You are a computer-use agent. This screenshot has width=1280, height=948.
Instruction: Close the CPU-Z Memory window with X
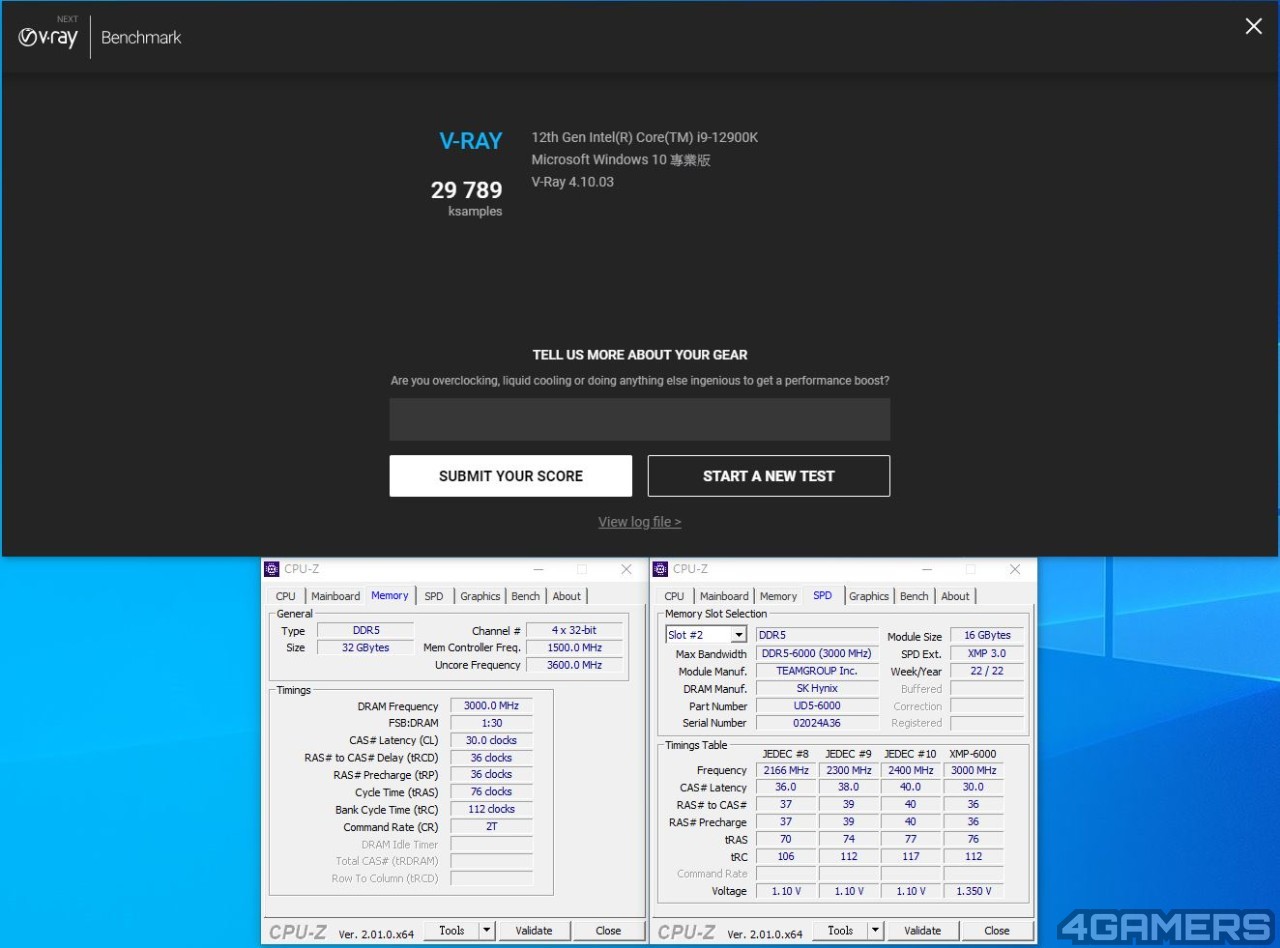click(626, 569)
